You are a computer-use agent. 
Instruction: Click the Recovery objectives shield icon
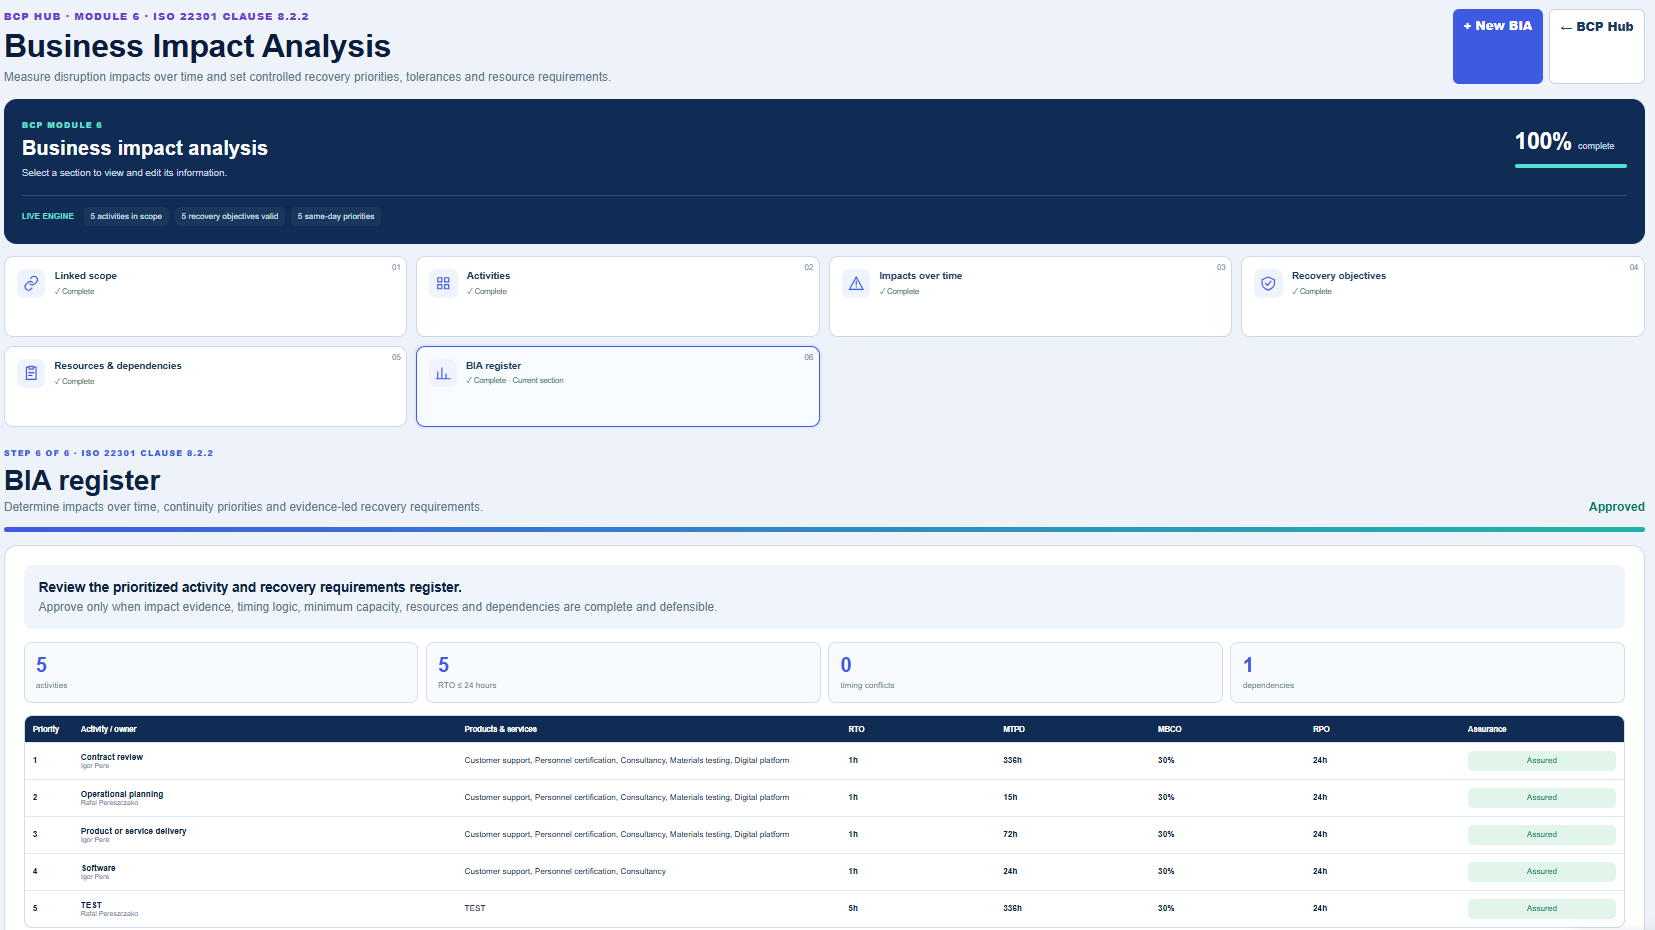tap(1268, 283)
